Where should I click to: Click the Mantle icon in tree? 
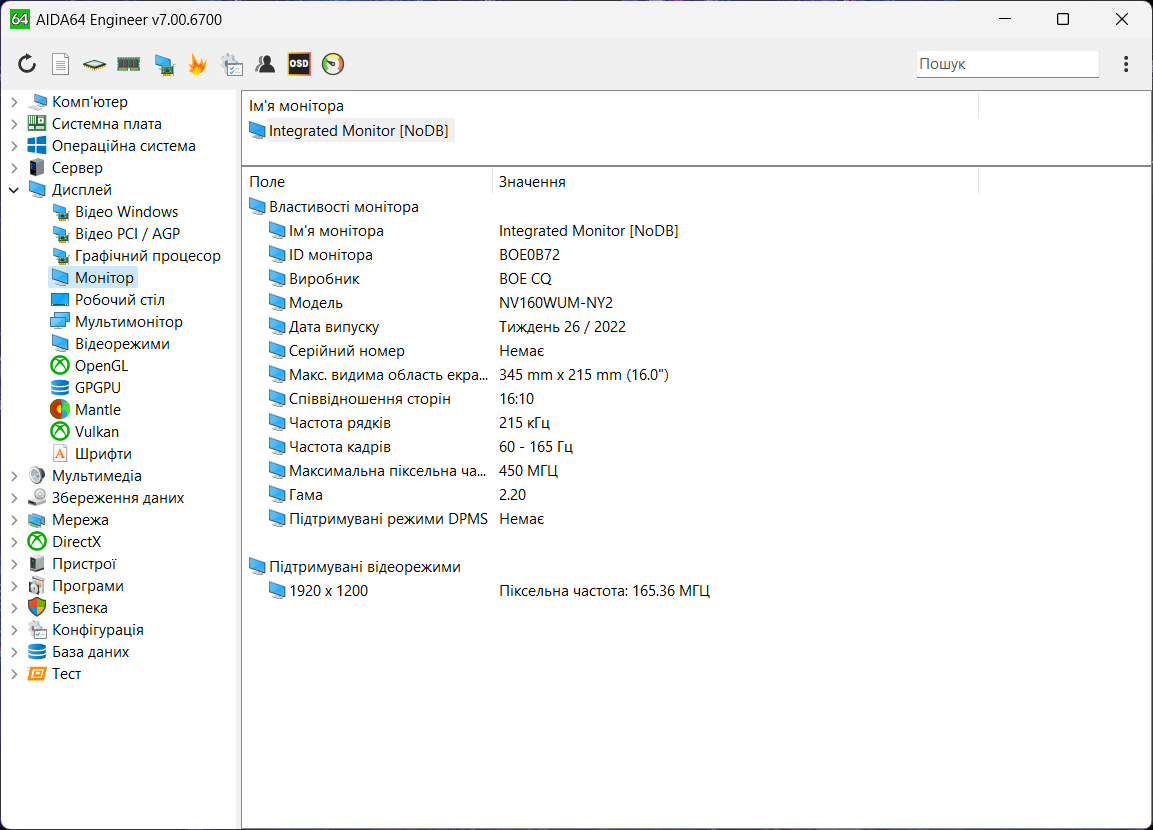[x=60, y=409]
